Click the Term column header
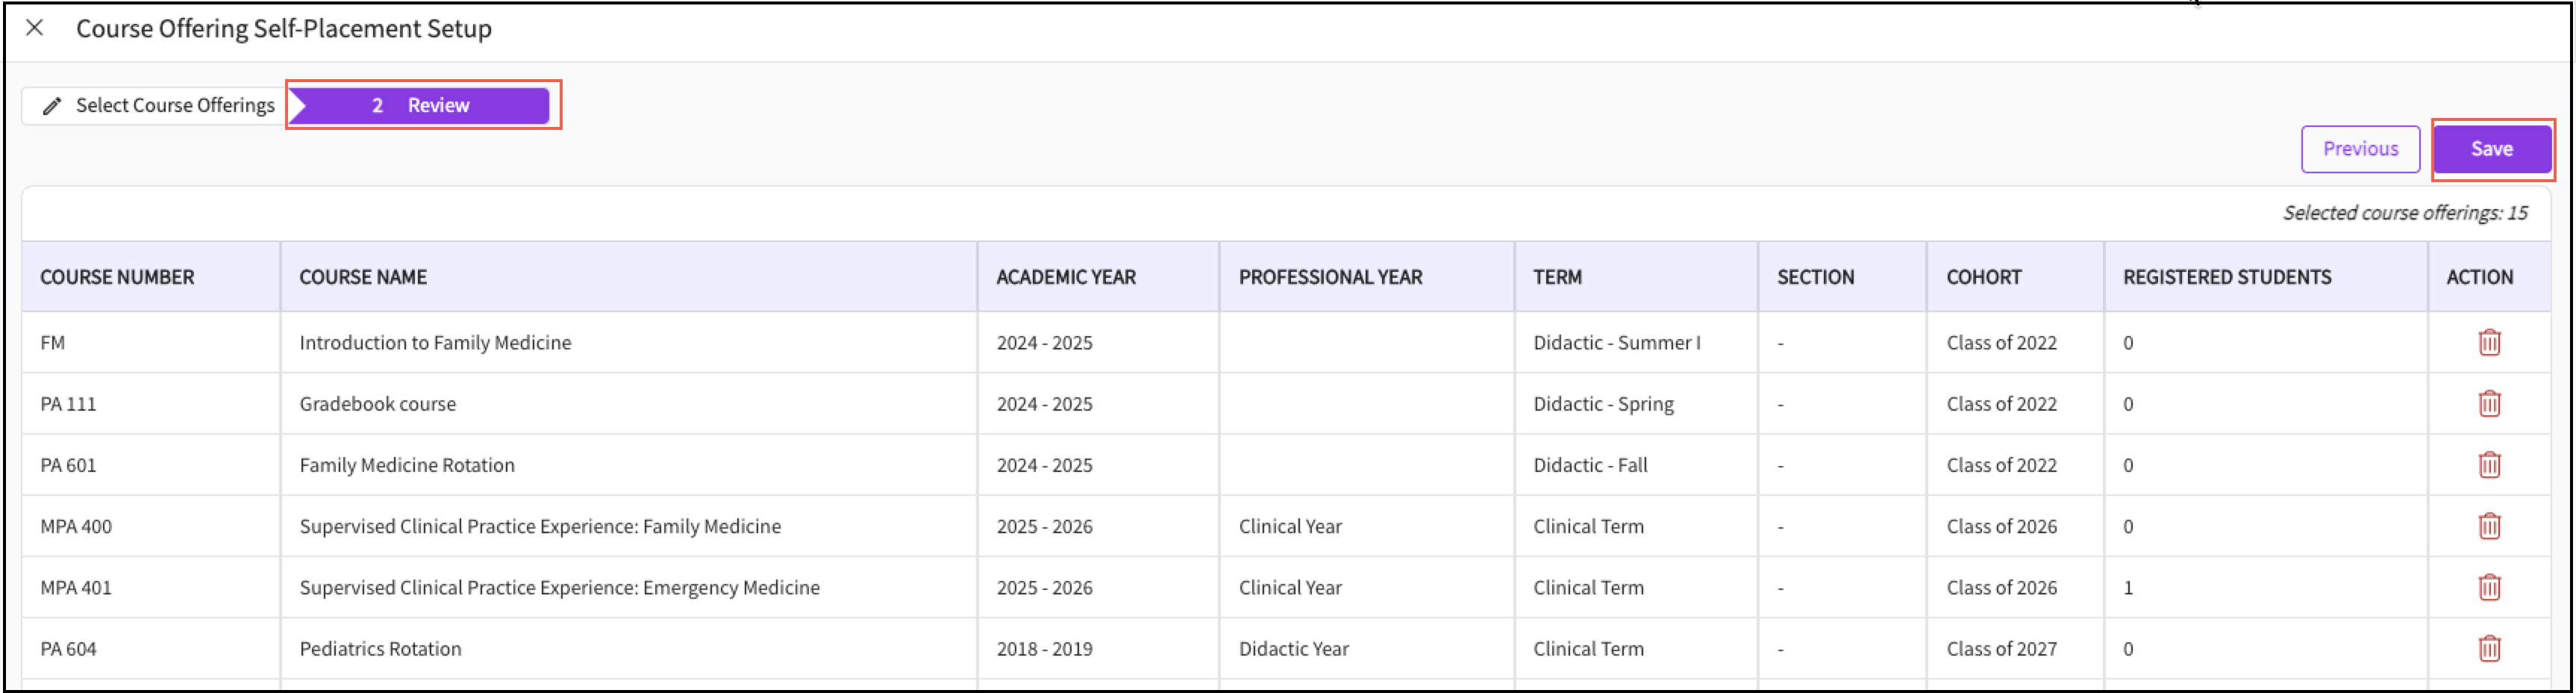 (1557, 277)
